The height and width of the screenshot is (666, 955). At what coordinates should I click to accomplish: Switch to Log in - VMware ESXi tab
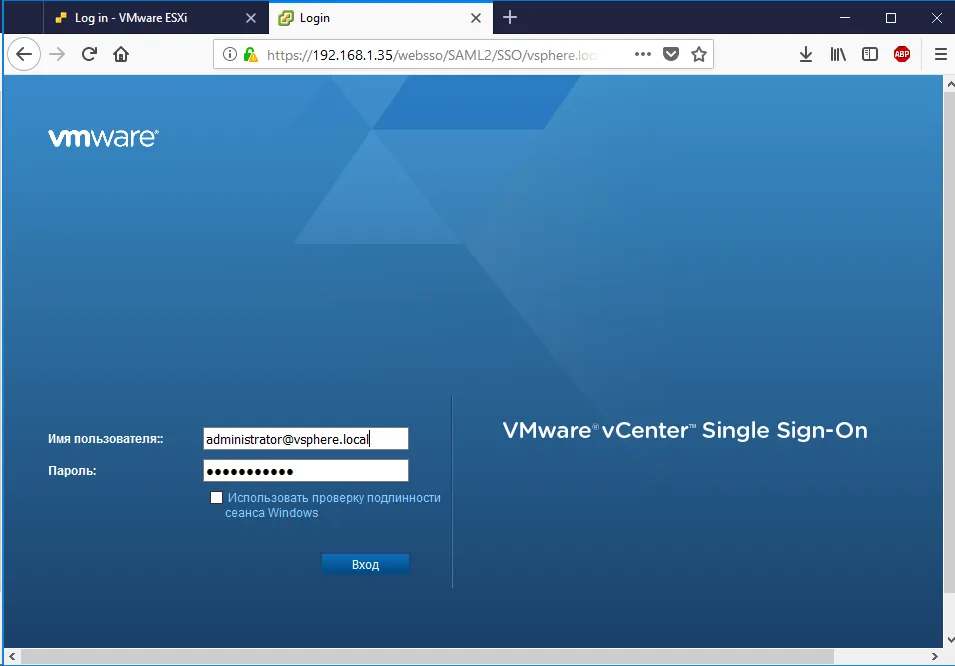pyautogui.click(x=155, y=18)
